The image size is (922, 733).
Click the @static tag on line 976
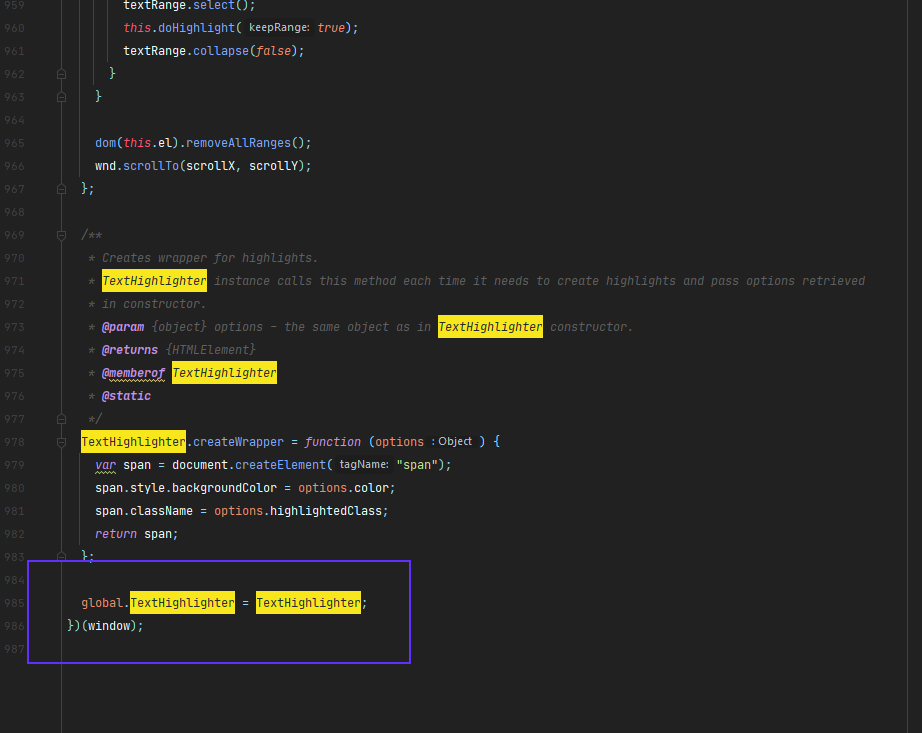coord(126,396)
